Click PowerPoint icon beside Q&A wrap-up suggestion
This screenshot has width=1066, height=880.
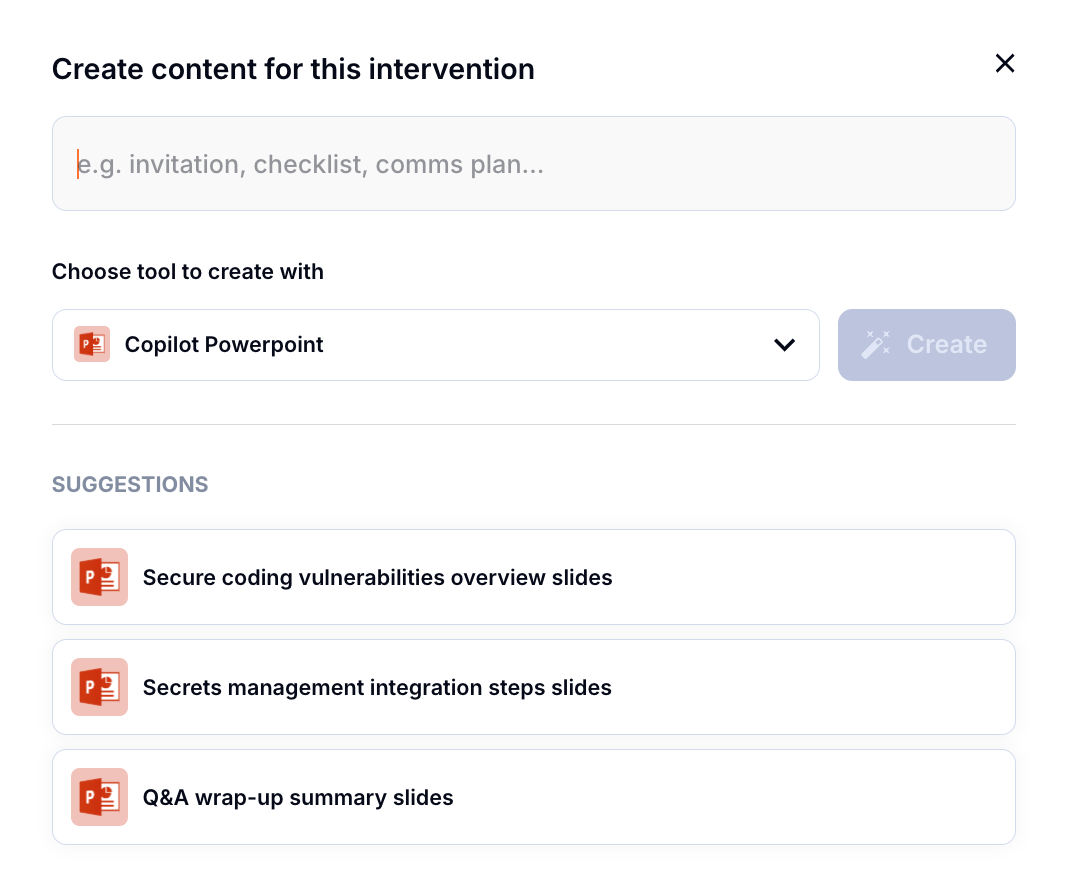click(x=99, y=797)
